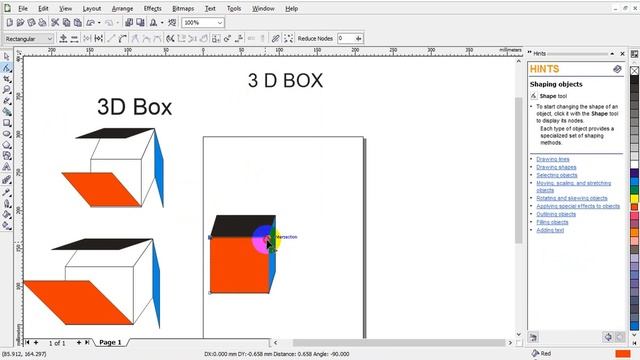Open the Layout menu

pyautogui.click(x=91, y=8)
